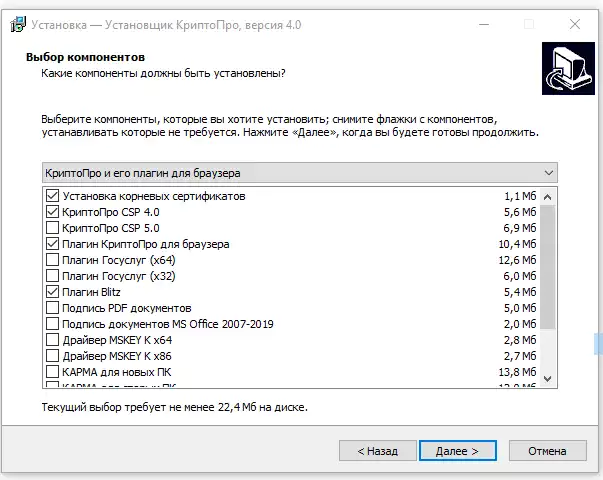Uncheck the "КриптоПро CSP 4.0" checkbox
Image resolution: width=603 pixels, height=480 pixels.
pyautogui.click(x=52, y=212)
